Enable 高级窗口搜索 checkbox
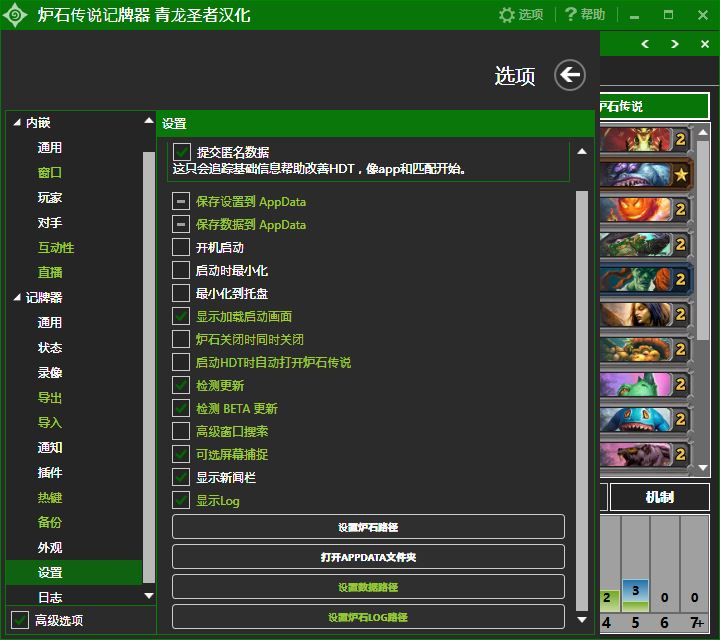 (180, 431)
